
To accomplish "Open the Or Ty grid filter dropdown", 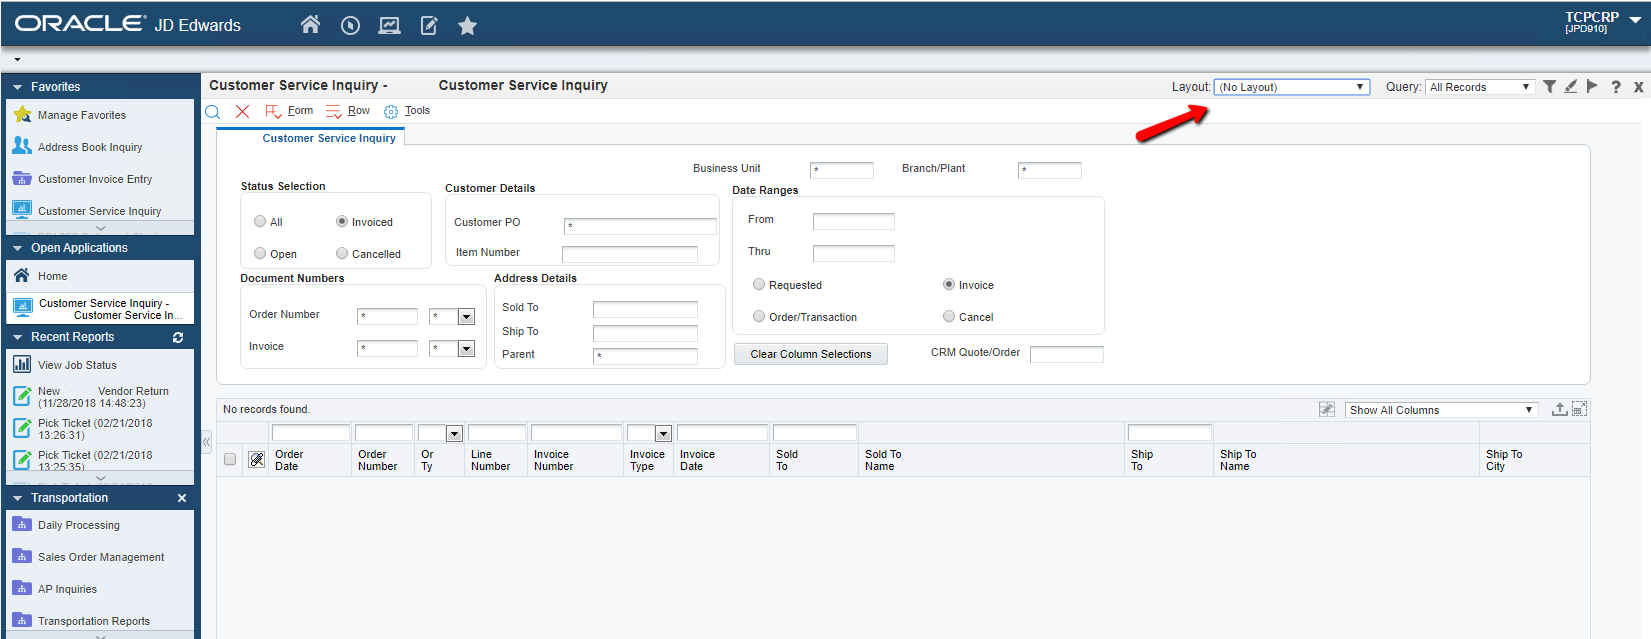I will pos(454,433).
